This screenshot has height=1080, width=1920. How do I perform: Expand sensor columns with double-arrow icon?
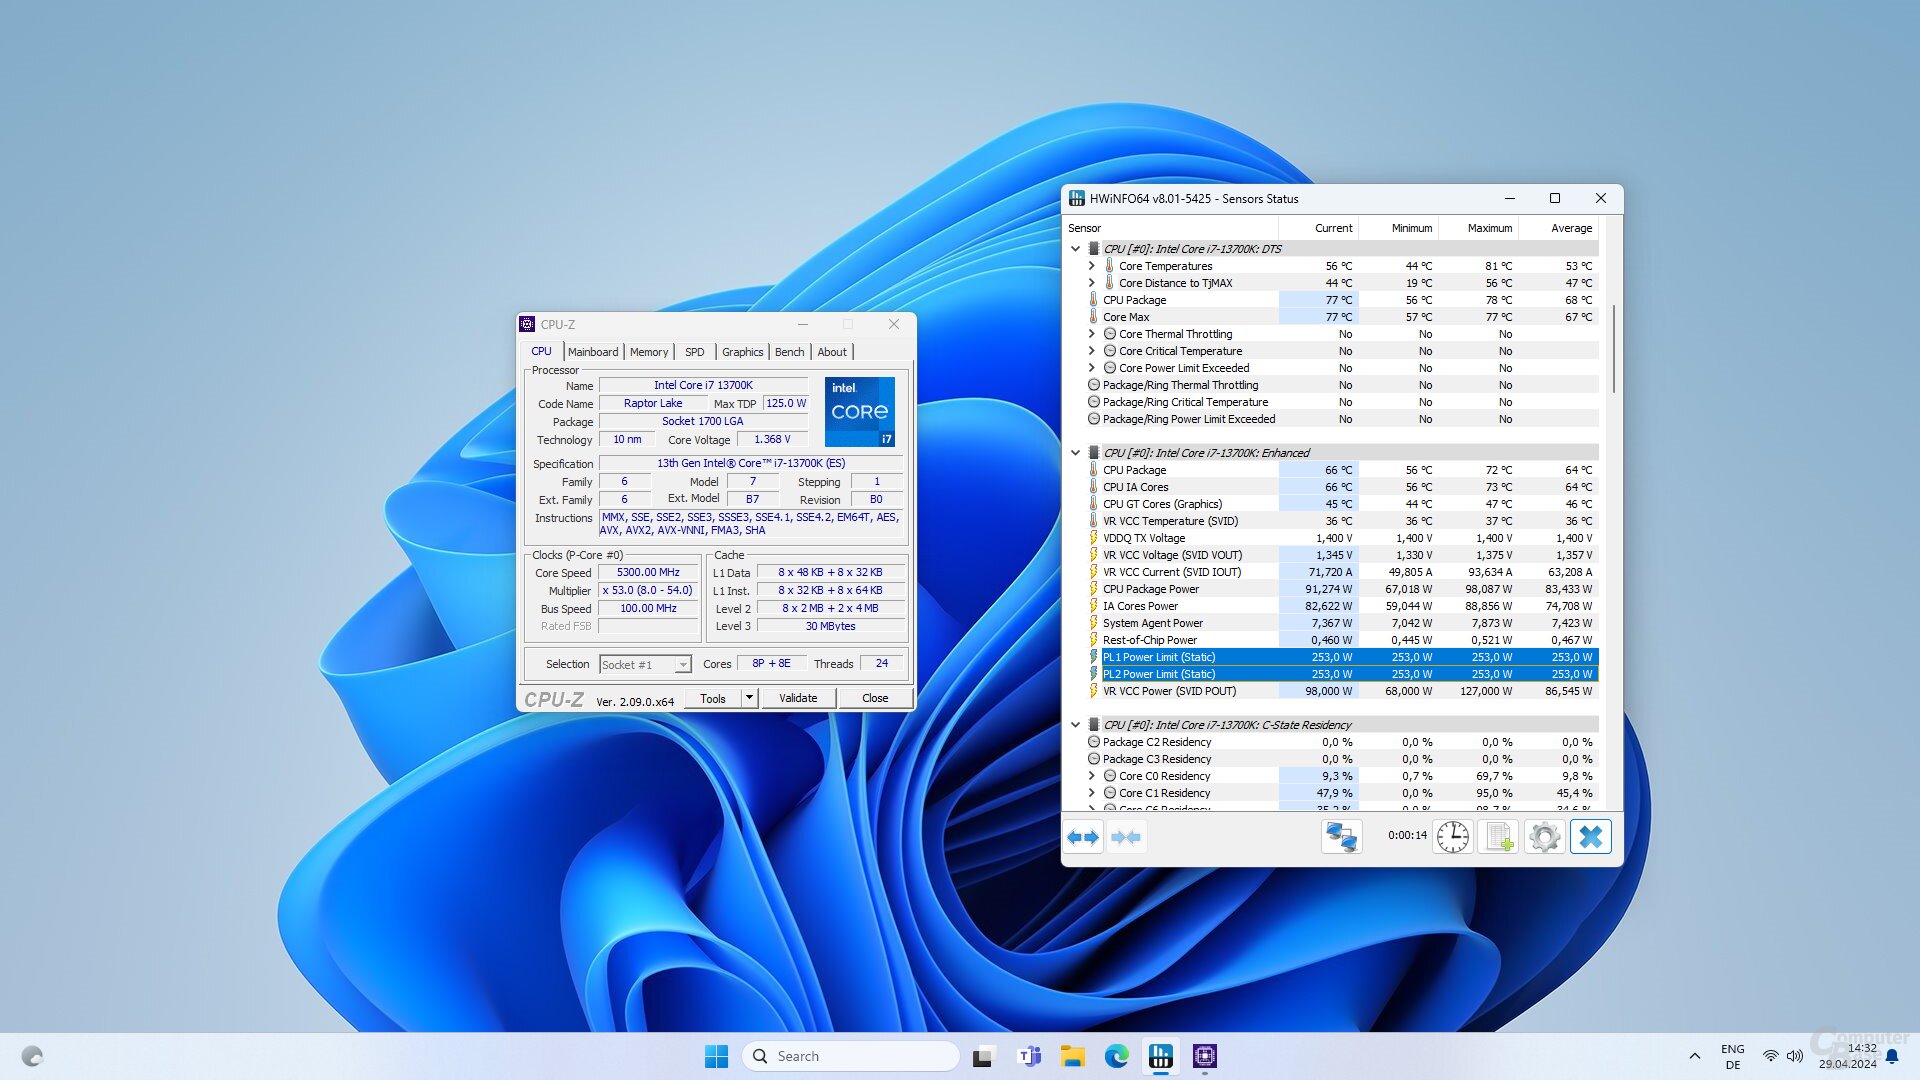point(1083,837)
